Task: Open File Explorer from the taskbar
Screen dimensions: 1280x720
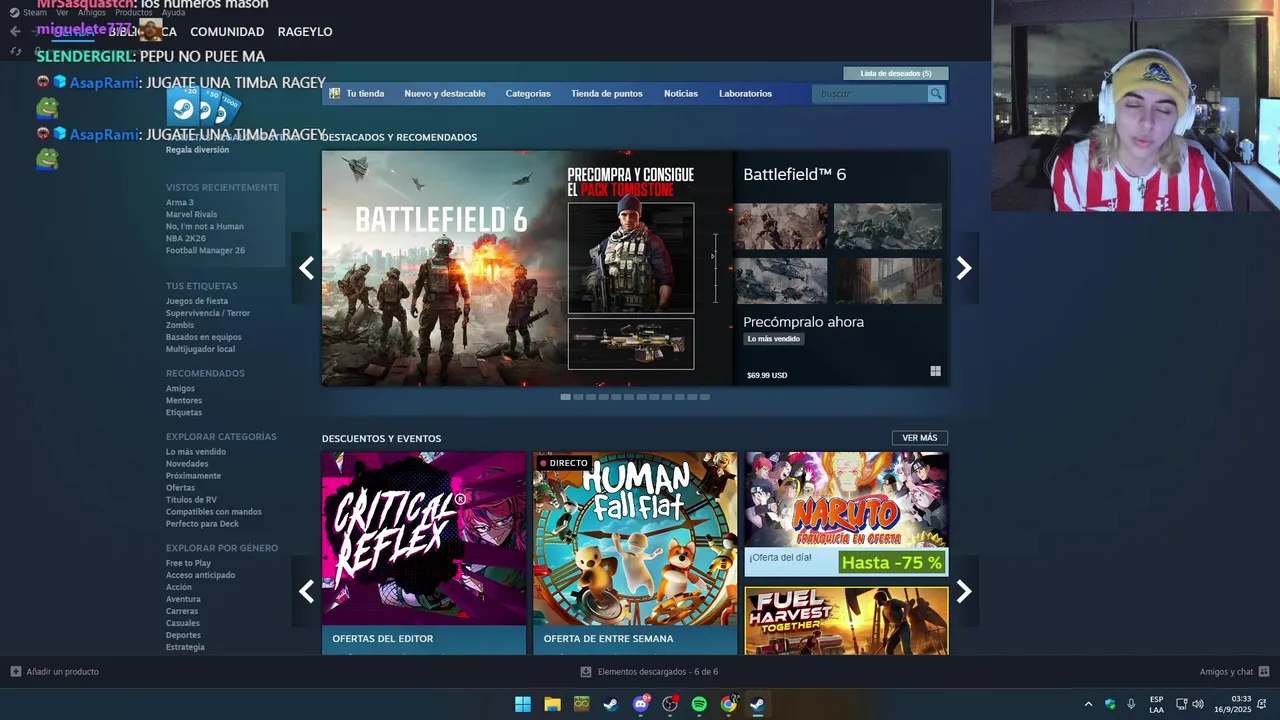Action: coord(552,704)
